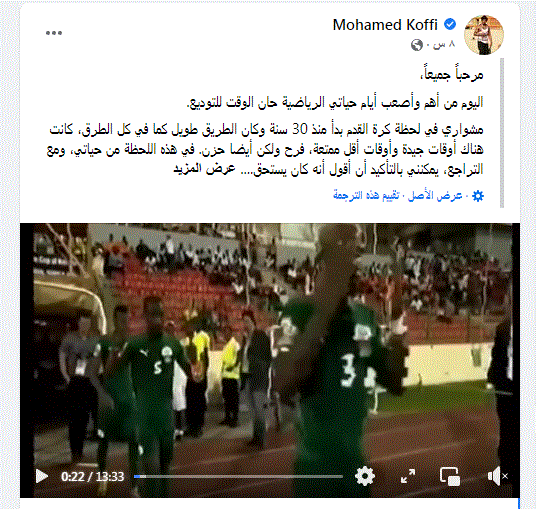The height and width of the screenshot is (509, 536).
Task: Rate this translation via تقييم هذه الترجمة
Action: pos(366,196)
